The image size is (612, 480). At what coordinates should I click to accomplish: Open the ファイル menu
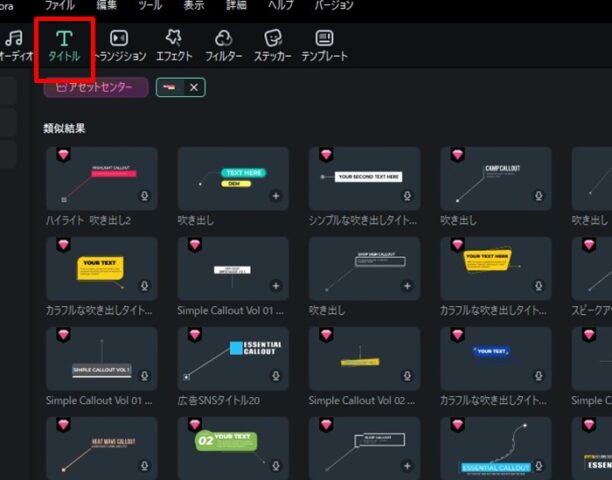pos(59,6)
